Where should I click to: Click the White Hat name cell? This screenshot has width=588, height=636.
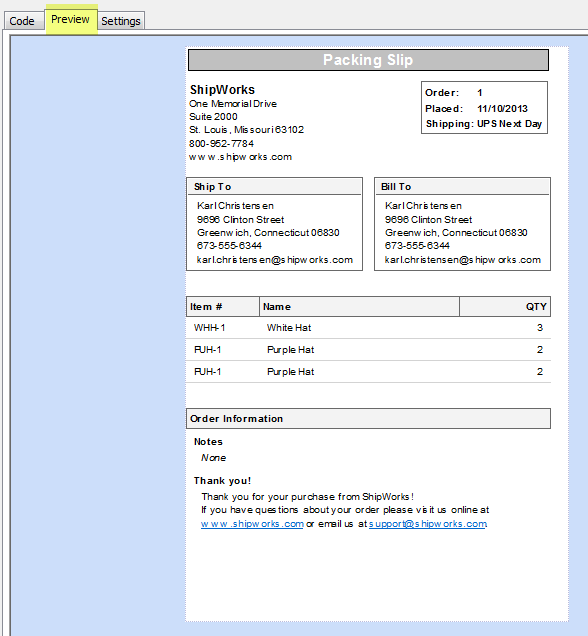coord(289,328)
